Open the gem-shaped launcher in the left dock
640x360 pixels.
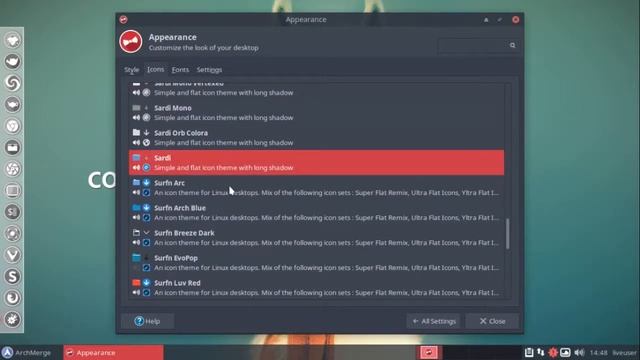(12, 40)
